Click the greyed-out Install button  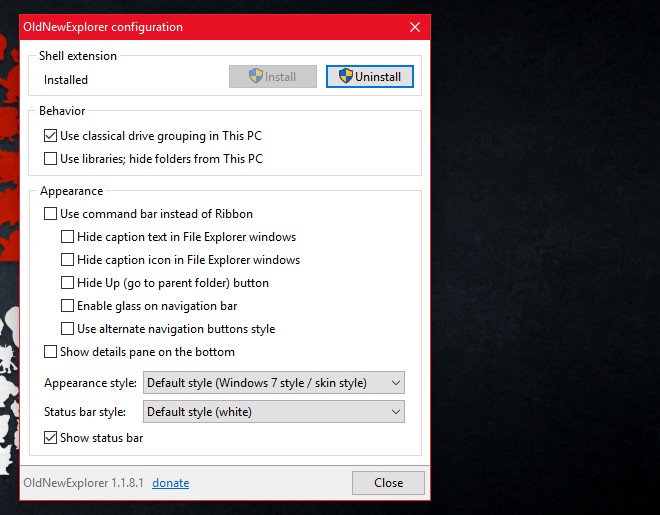(273, 77)
